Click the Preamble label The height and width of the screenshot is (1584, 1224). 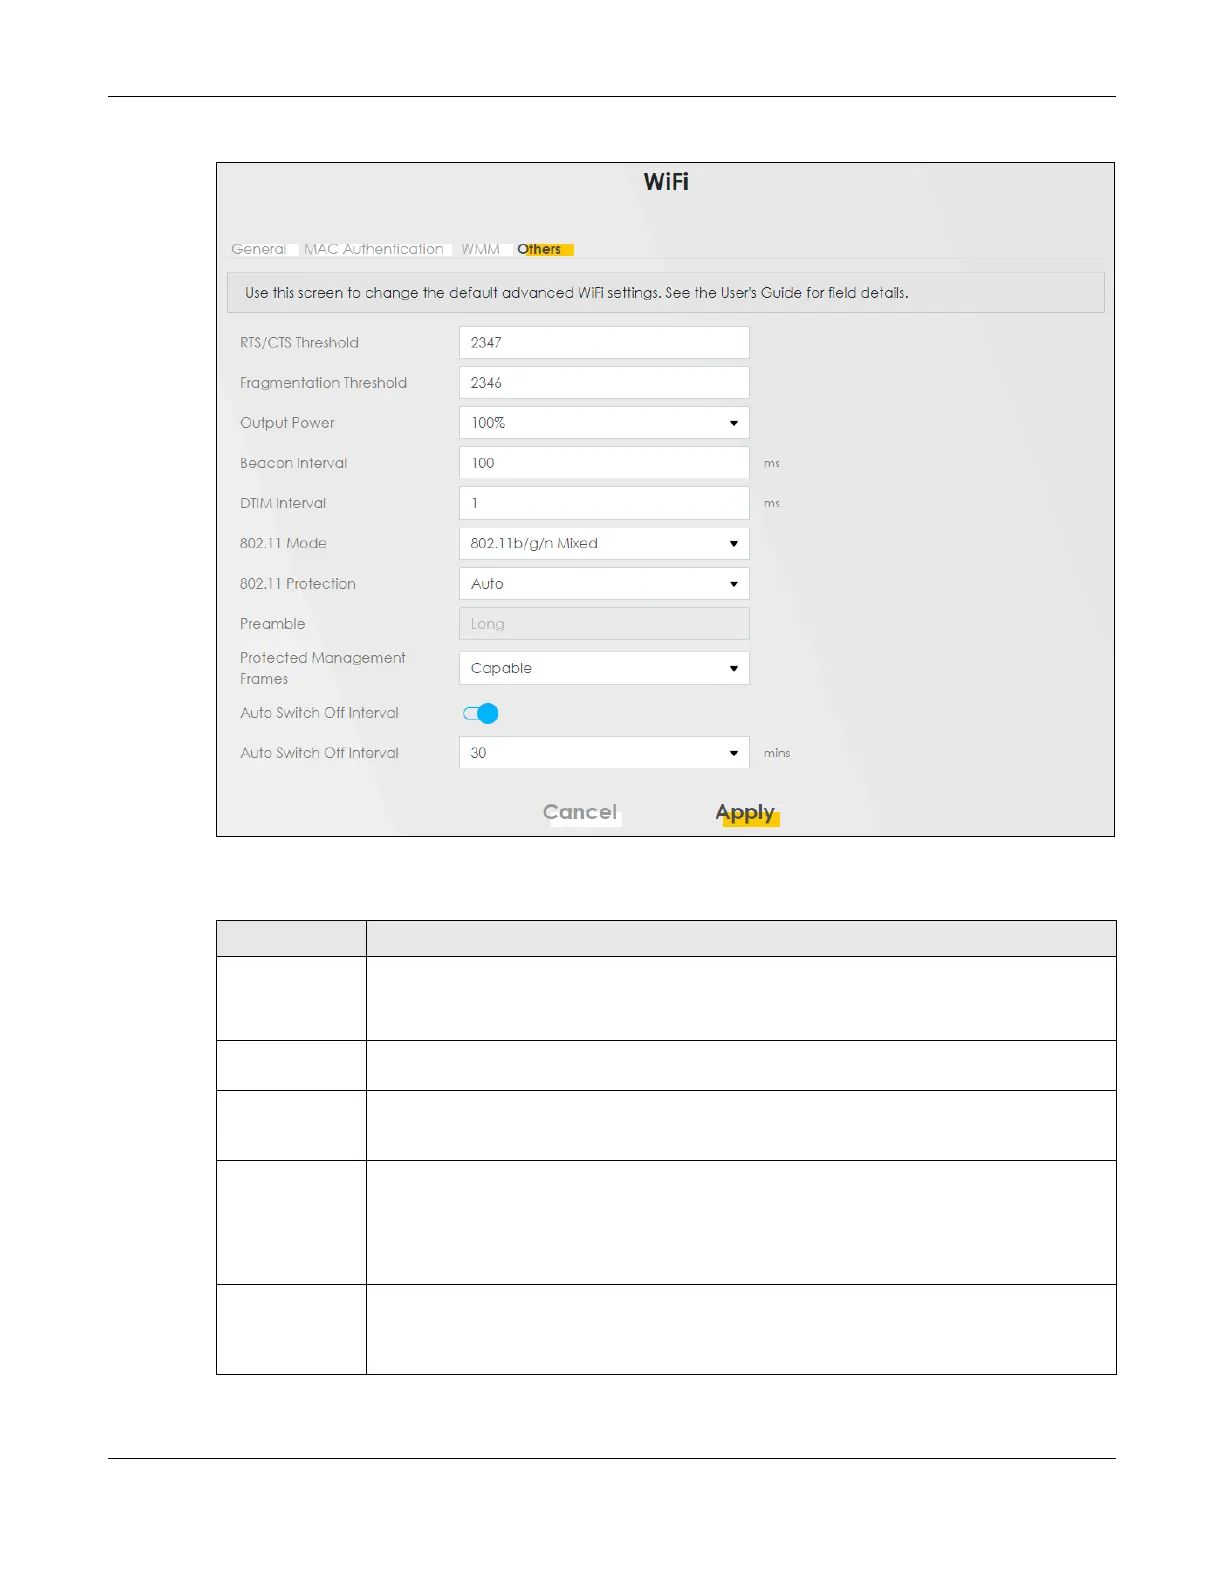coord(272,624)
